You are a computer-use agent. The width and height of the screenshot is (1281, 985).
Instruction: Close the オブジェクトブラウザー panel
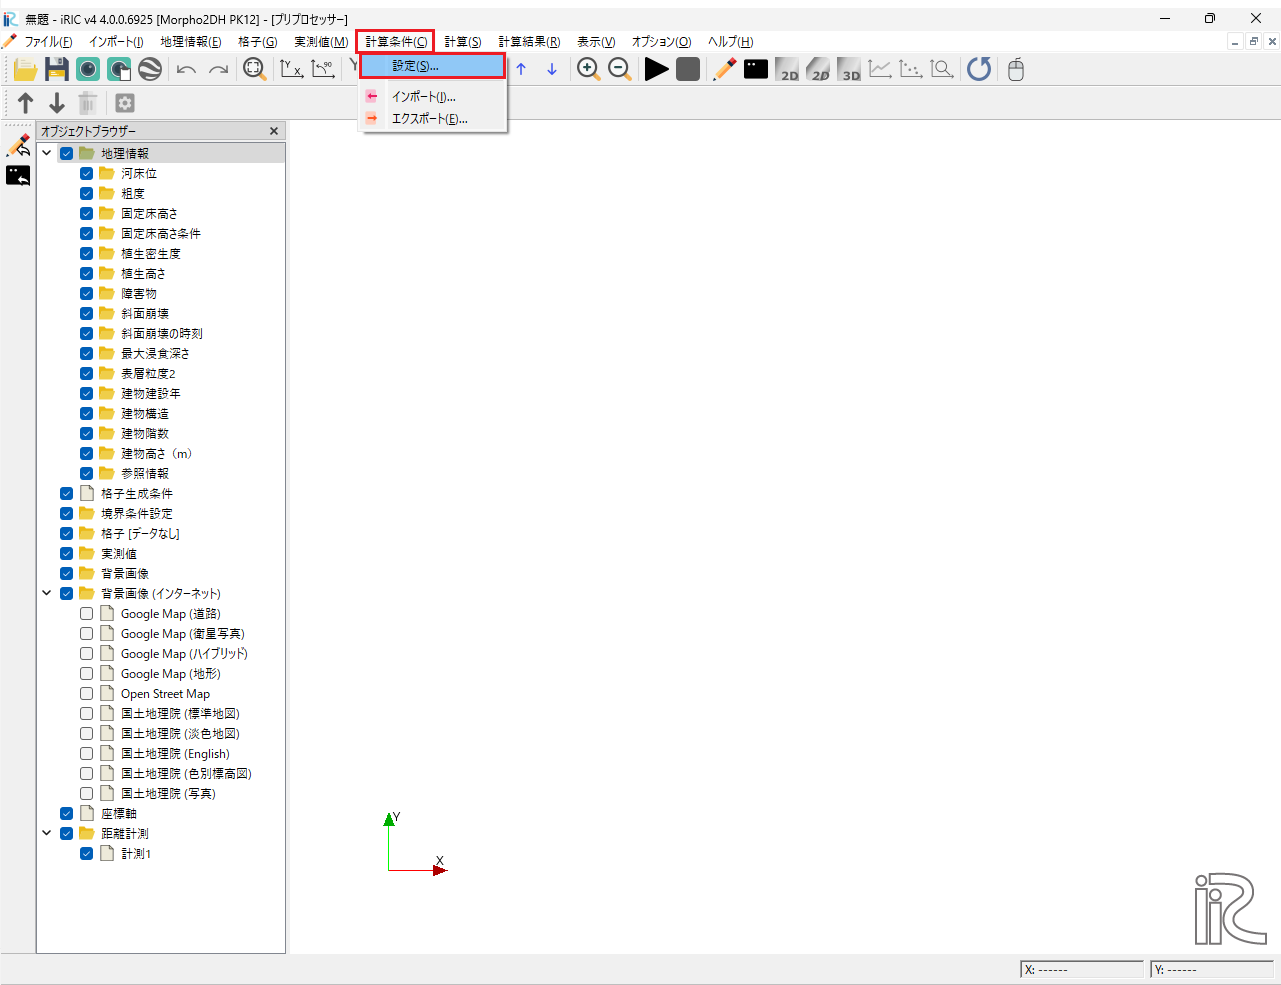pyautogui.click(x=274, y=131)
